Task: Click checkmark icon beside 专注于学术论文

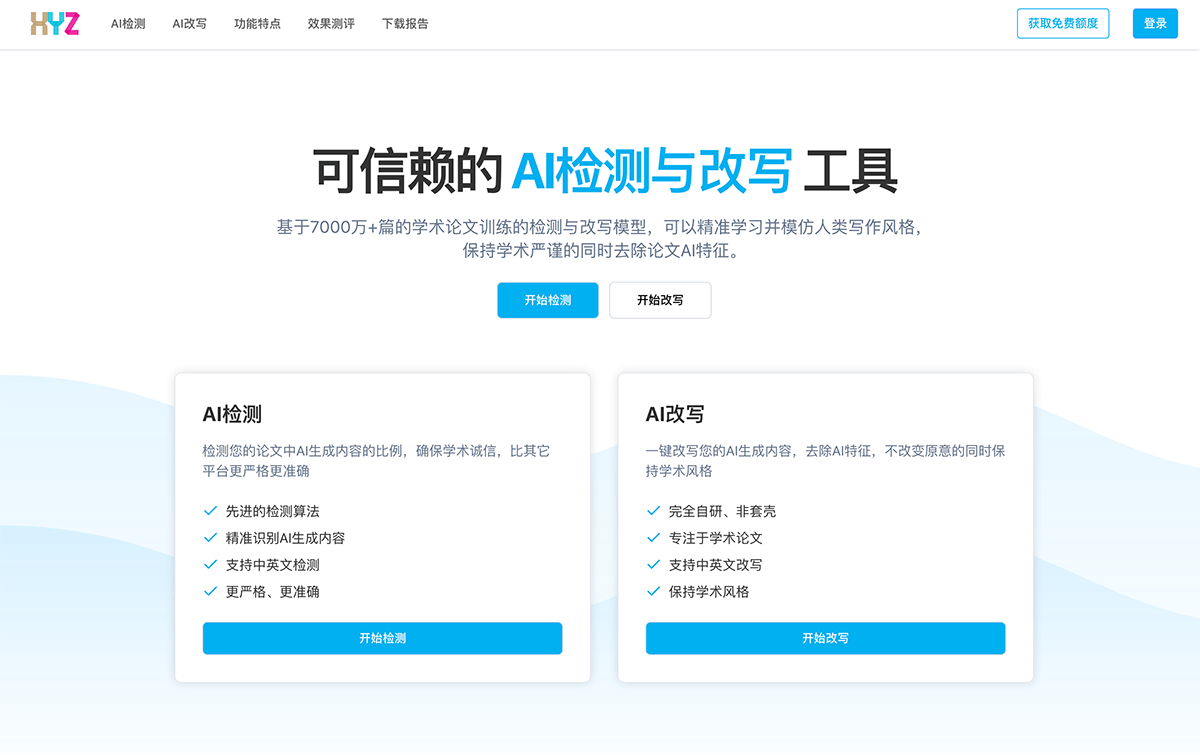Action: point(653,538)
